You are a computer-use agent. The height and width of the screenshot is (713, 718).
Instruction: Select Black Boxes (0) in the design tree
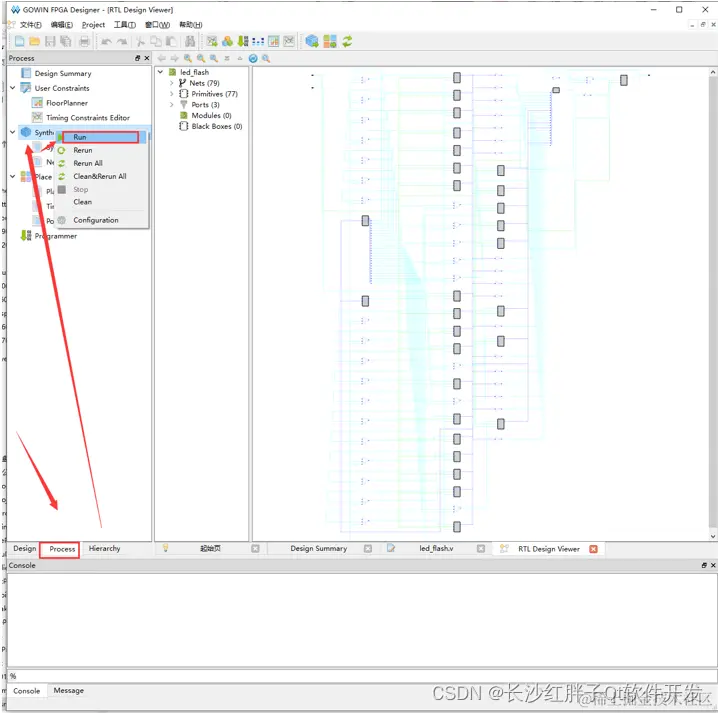217,126
